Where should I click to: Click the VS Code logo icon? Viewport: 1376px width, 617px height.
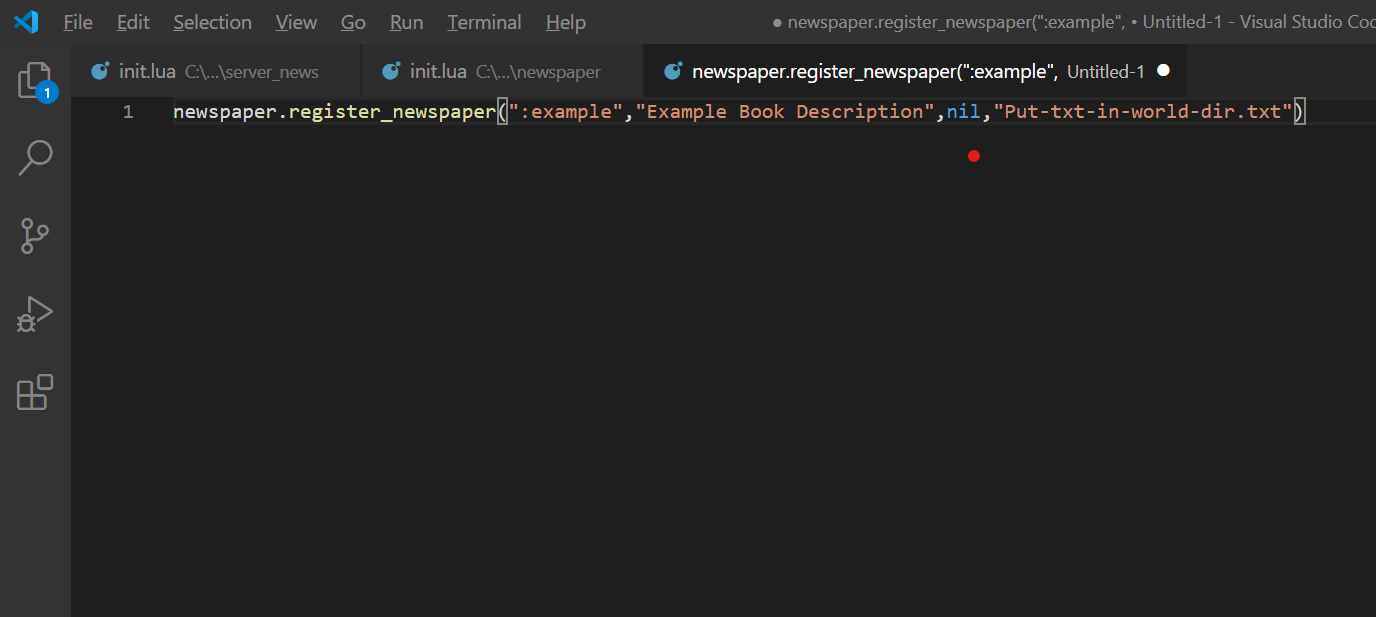coord(26,22)
